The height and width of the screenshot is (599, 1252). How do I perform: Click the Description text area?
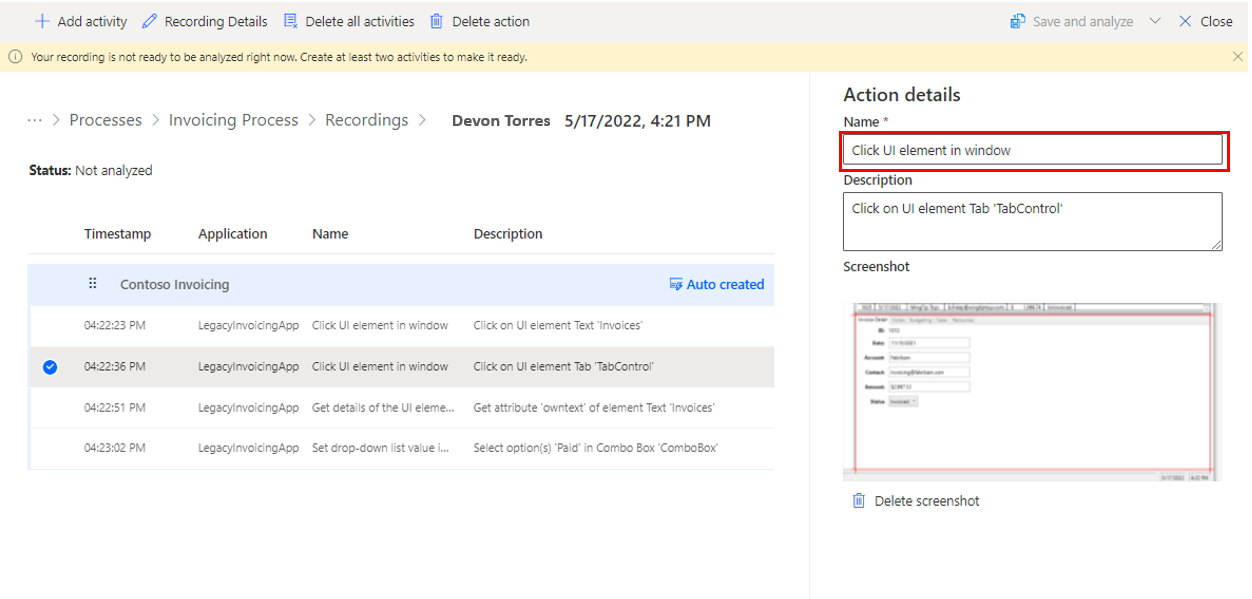(x=1032, y=221)
